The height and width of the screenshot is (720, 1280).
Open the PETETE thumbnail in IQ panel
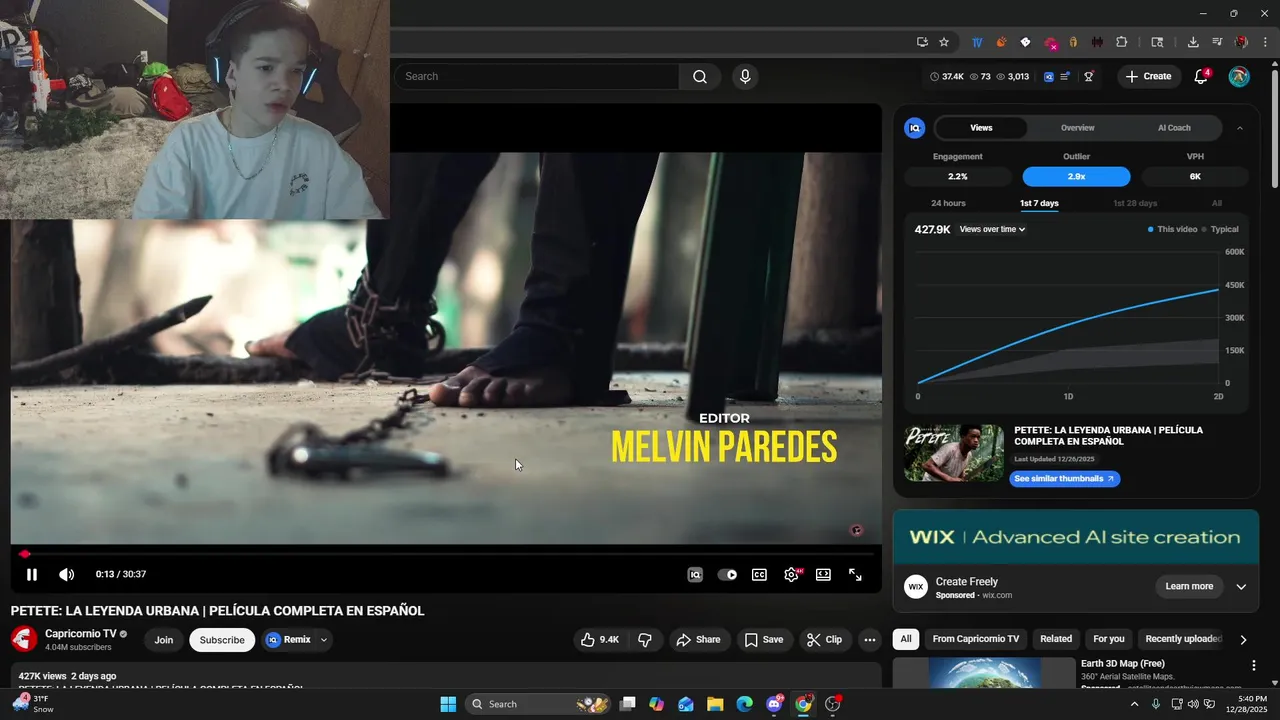point(954,453)
